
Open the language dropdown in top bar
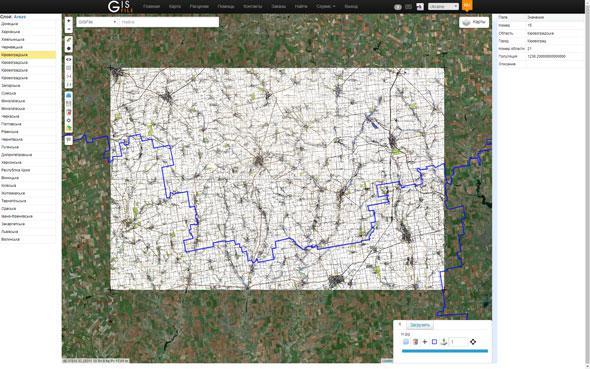443,6
